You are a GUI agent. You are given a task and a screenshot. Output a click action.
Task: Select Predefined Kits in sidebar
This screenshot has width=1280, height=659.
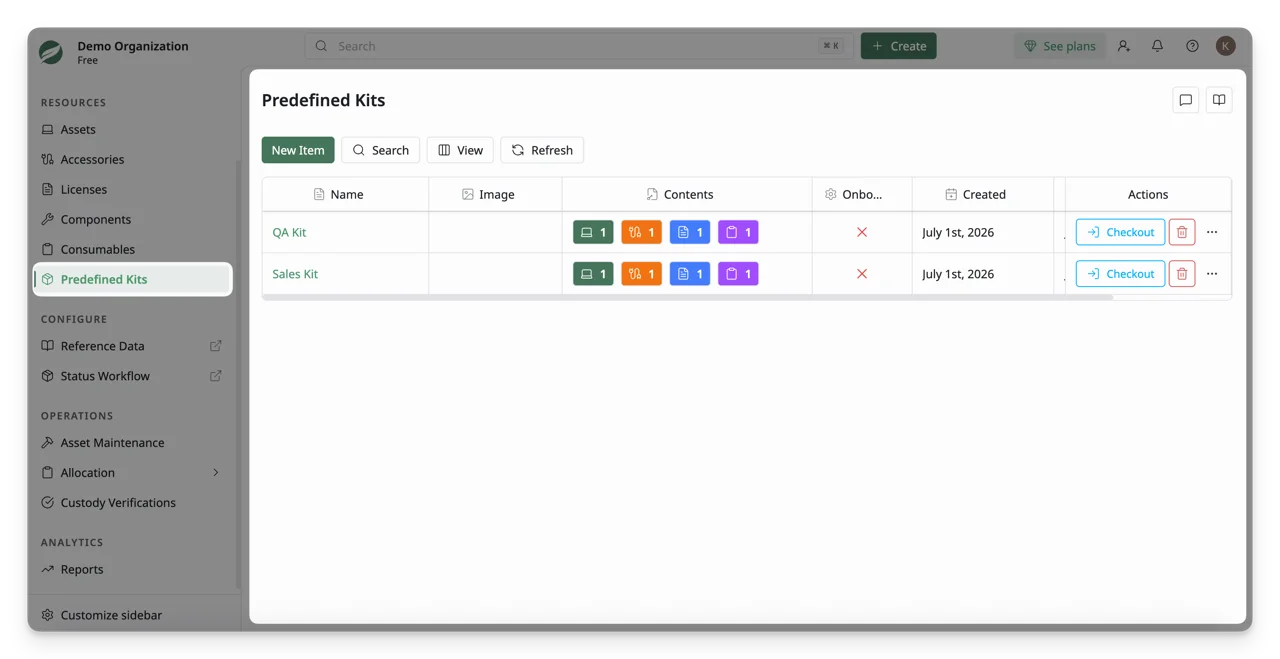click(133, 279)
